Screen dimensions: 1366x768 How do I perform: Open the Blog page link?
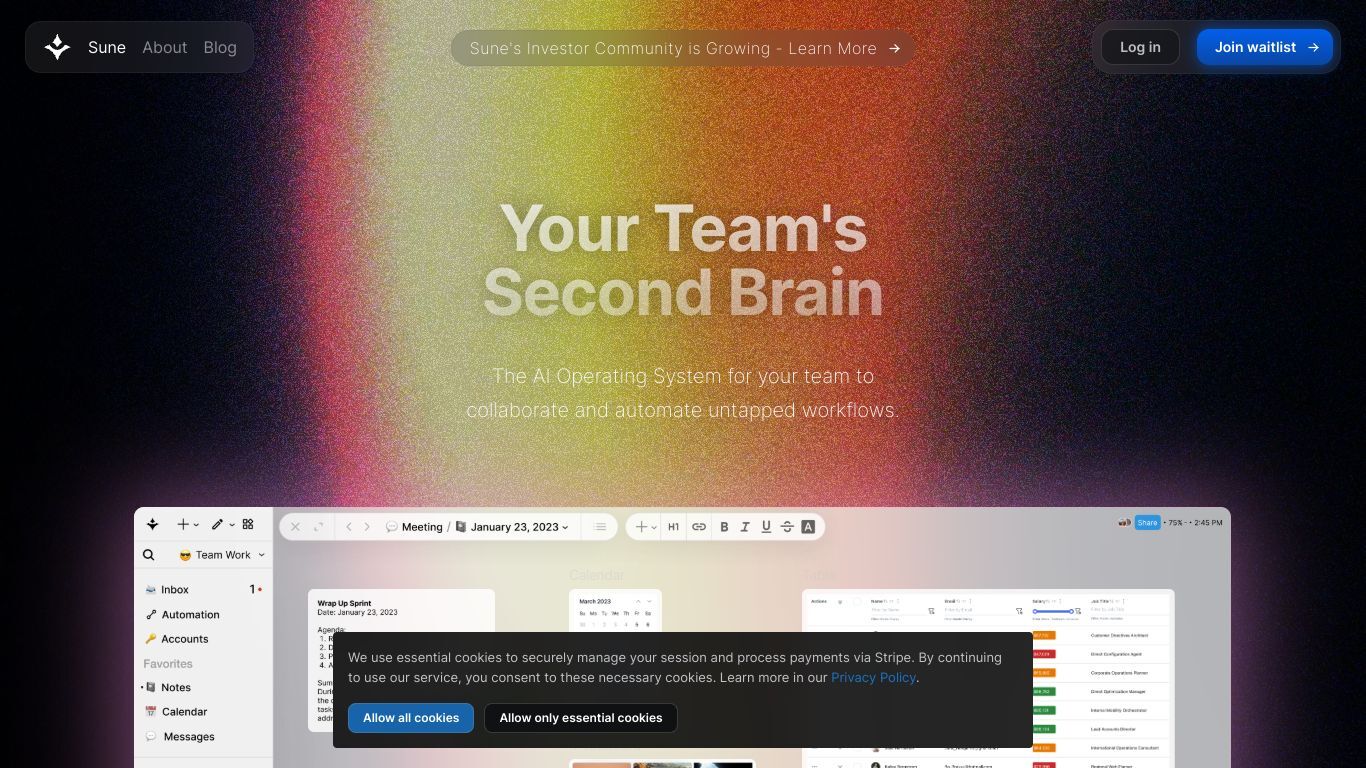pos(220,47)
